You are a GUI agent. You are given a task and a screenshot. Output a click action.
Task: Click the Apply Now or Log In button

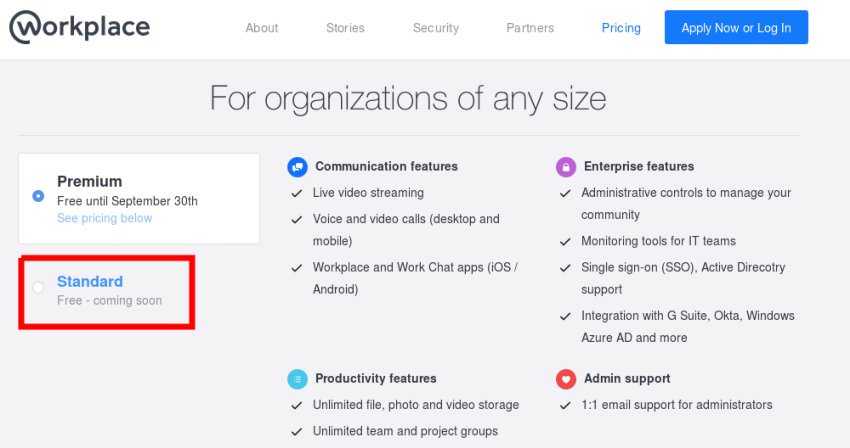coord(736,27)
